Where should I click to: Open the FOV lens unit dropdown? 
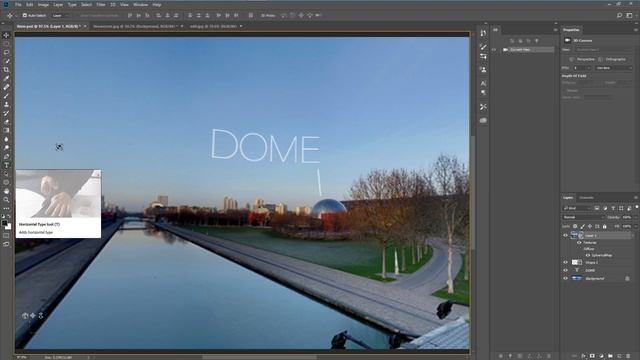[613, 68]
